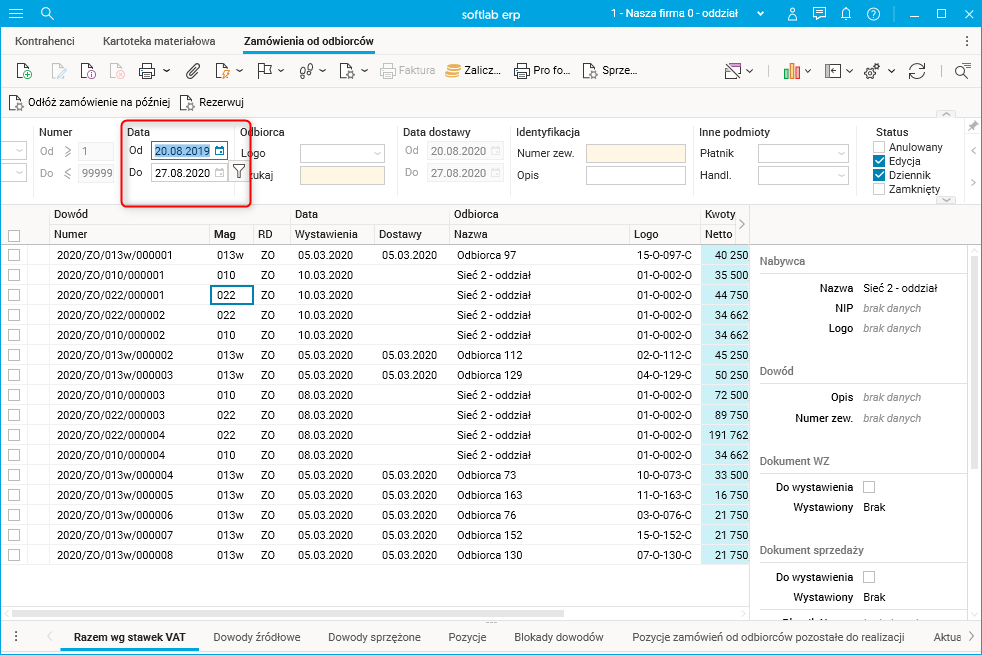Check the Zamknięty status checkbox
The width and height of the screenshot is (982, 655).
879,190
